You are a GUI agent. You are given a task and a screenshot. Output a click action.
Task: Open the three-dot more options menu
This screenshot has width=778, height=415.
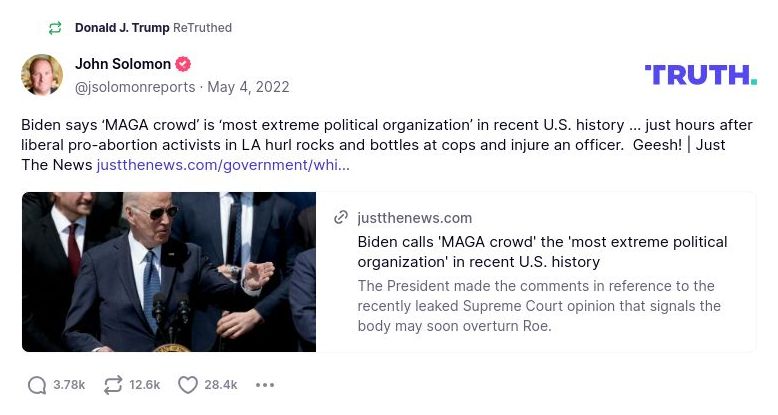(x=264, y=385)
